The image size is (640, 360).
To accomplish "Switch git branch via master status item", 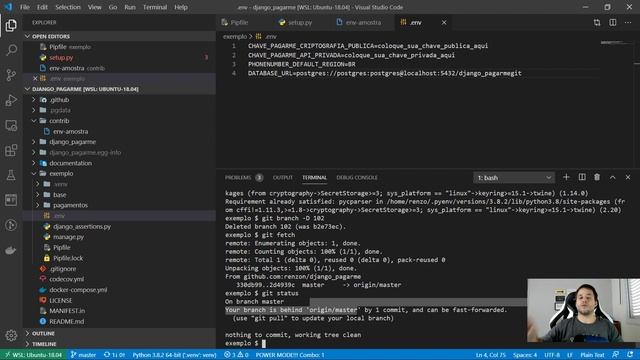I will (x=84, y=355).
